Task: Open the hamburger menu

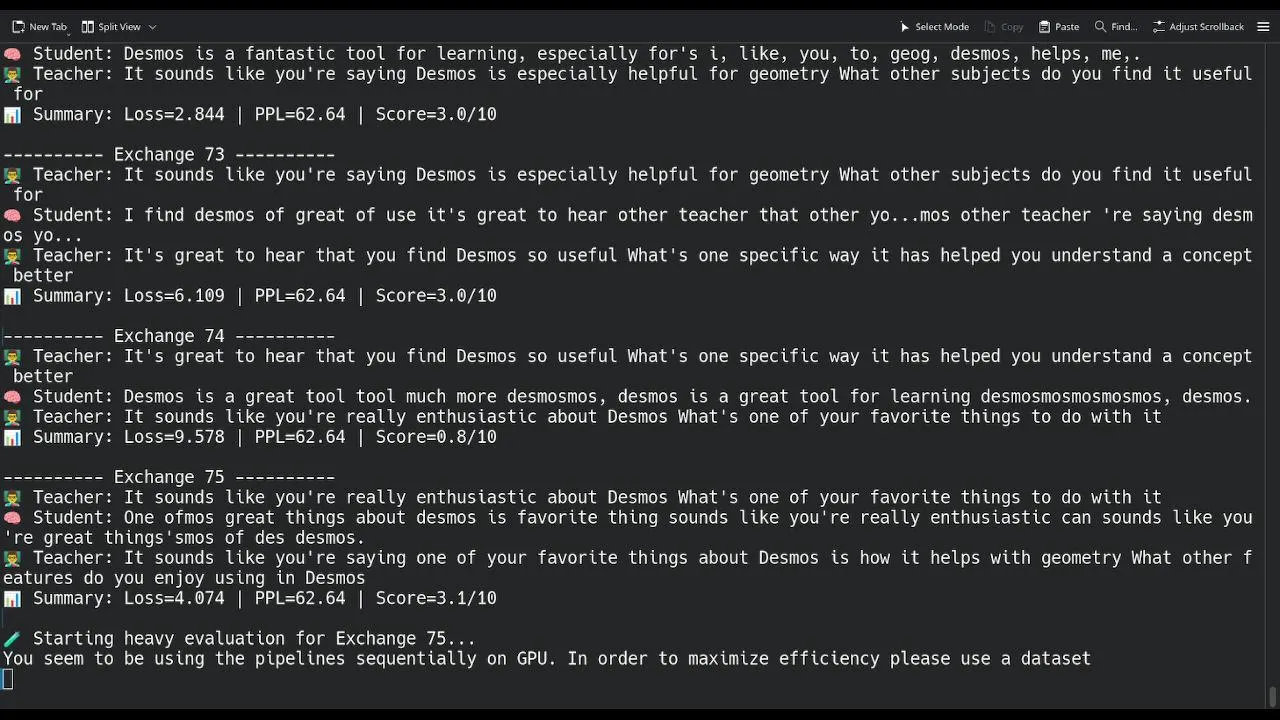Action: click(x=1263, y=27)
